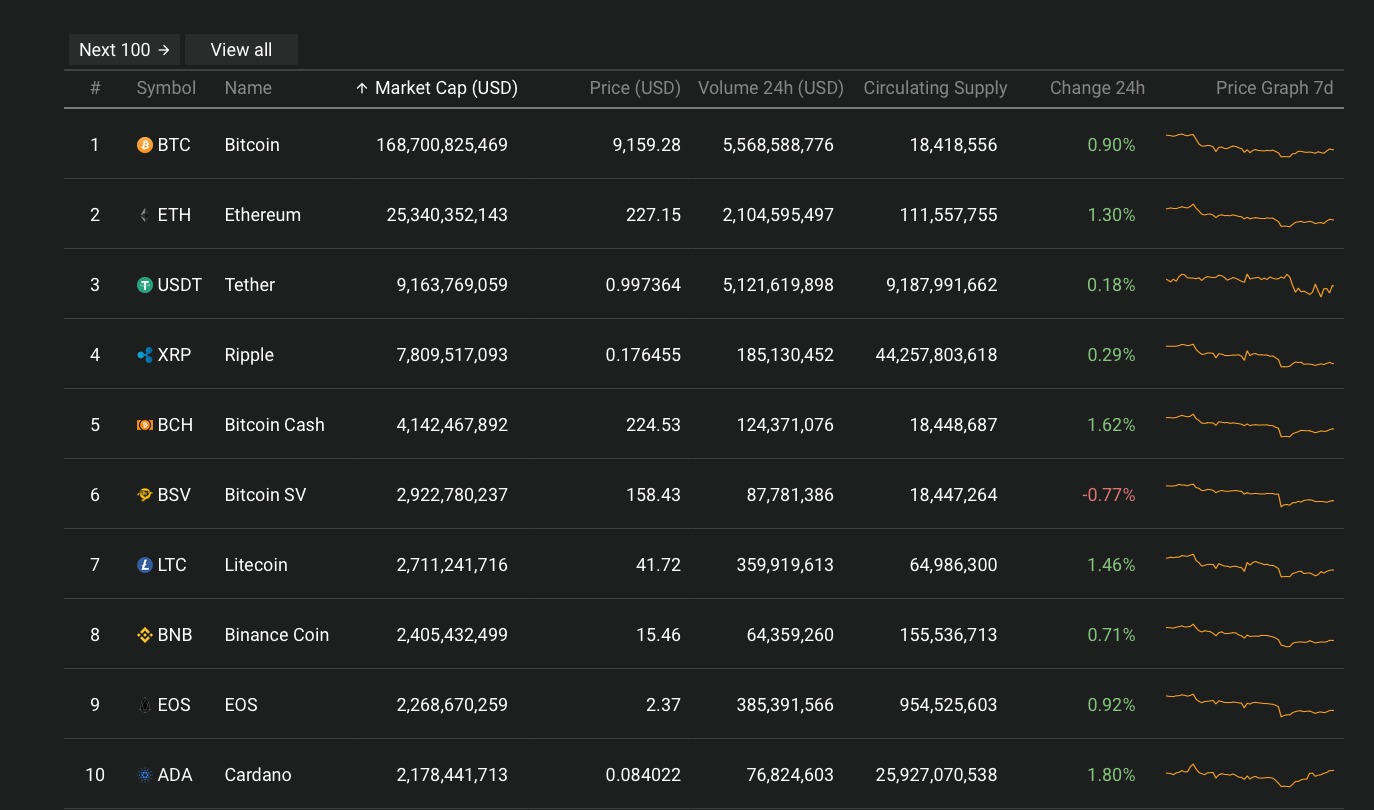Image resolution: width=1374 pixels, height=810 pixels.
Task: Click the View all button
Action: [x=241, y=50]
